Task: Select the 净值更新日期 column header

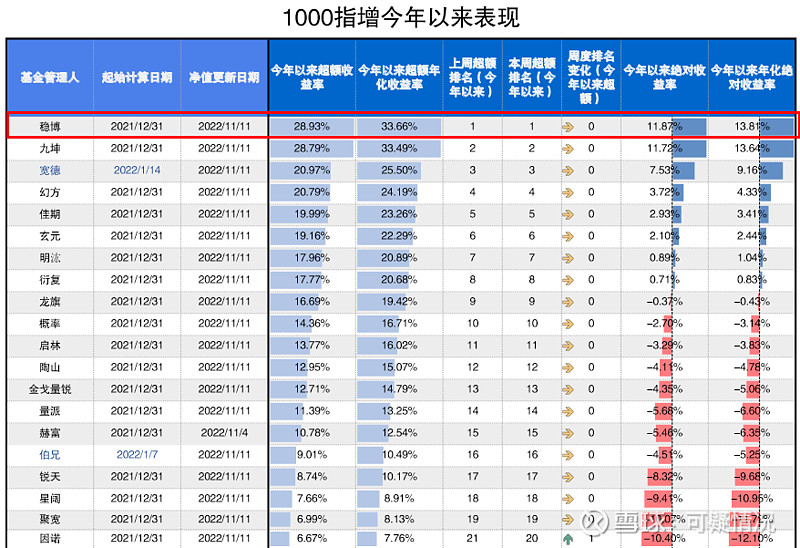Action: [x=224, y=77]
